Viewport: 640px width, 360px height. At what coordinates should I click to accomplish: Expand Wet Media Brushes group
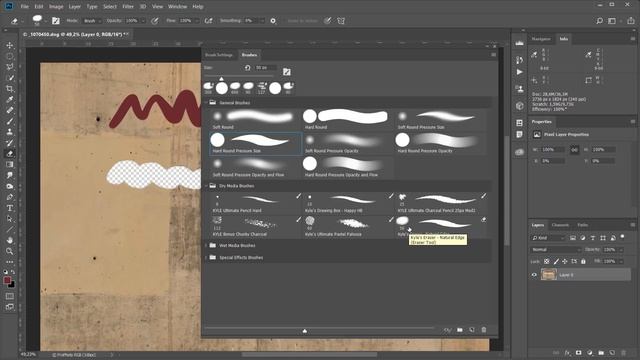coord(206,245)
